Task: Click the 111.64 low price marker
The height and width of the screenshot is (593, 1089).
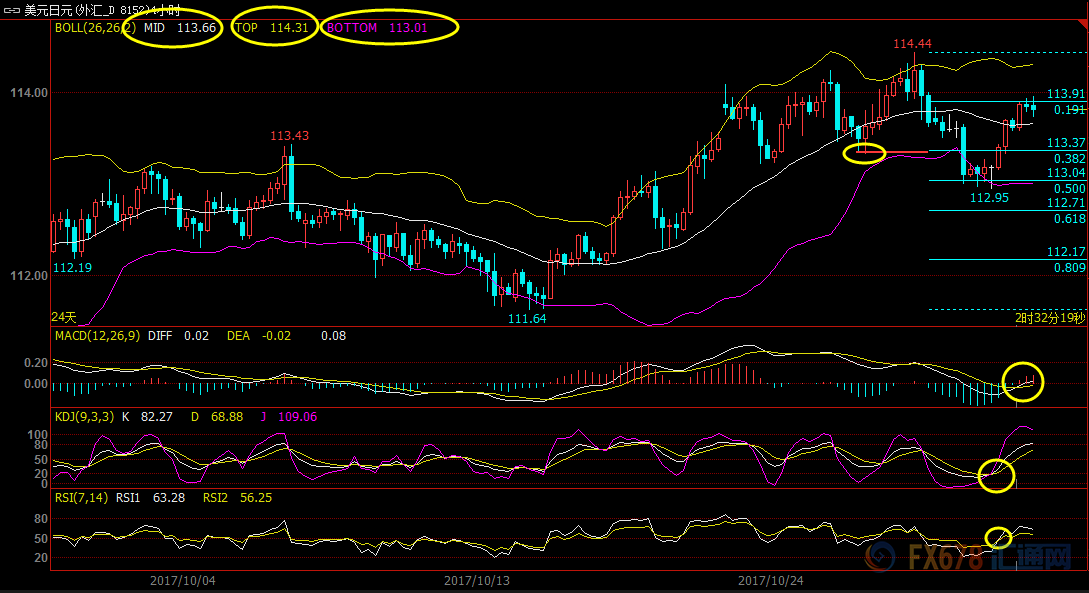Action: [x=527, y=318]
